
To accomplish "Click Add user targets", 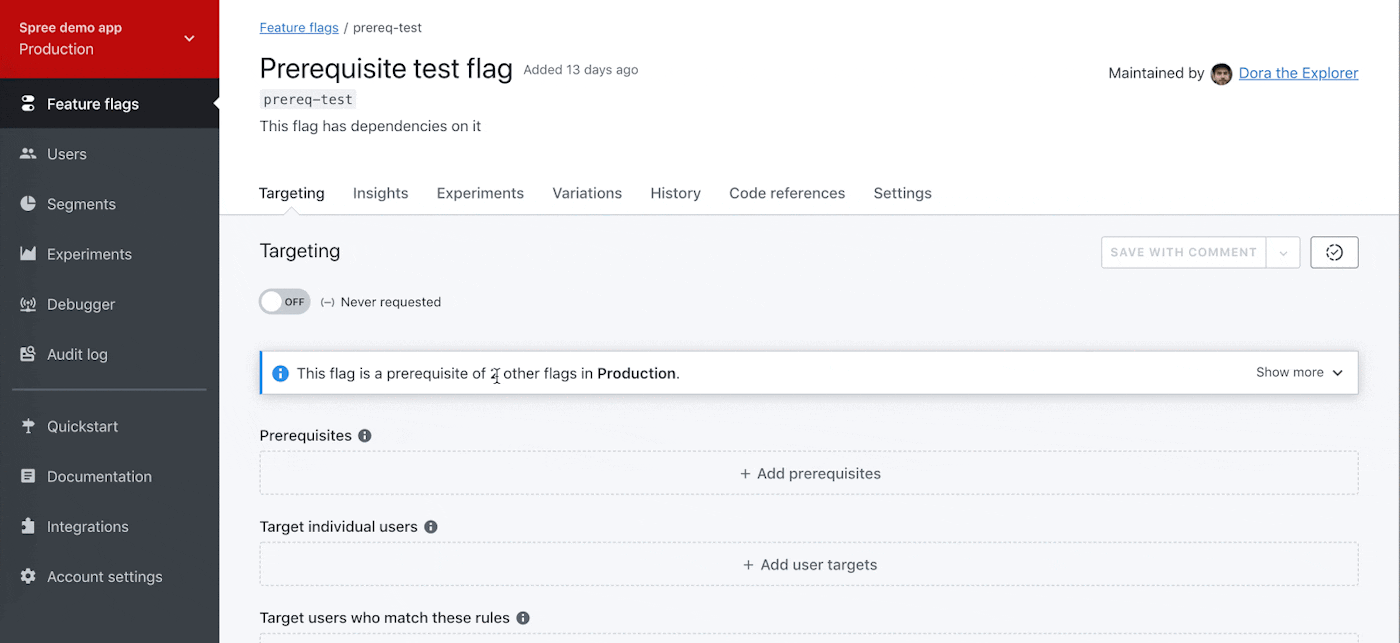I will [810, 565].
